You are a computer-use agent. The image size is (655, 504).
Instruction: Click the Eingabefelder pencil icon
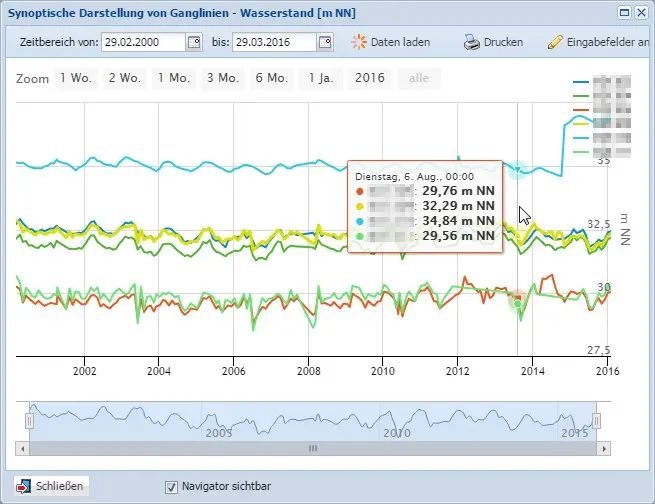(x=555, y=42)
